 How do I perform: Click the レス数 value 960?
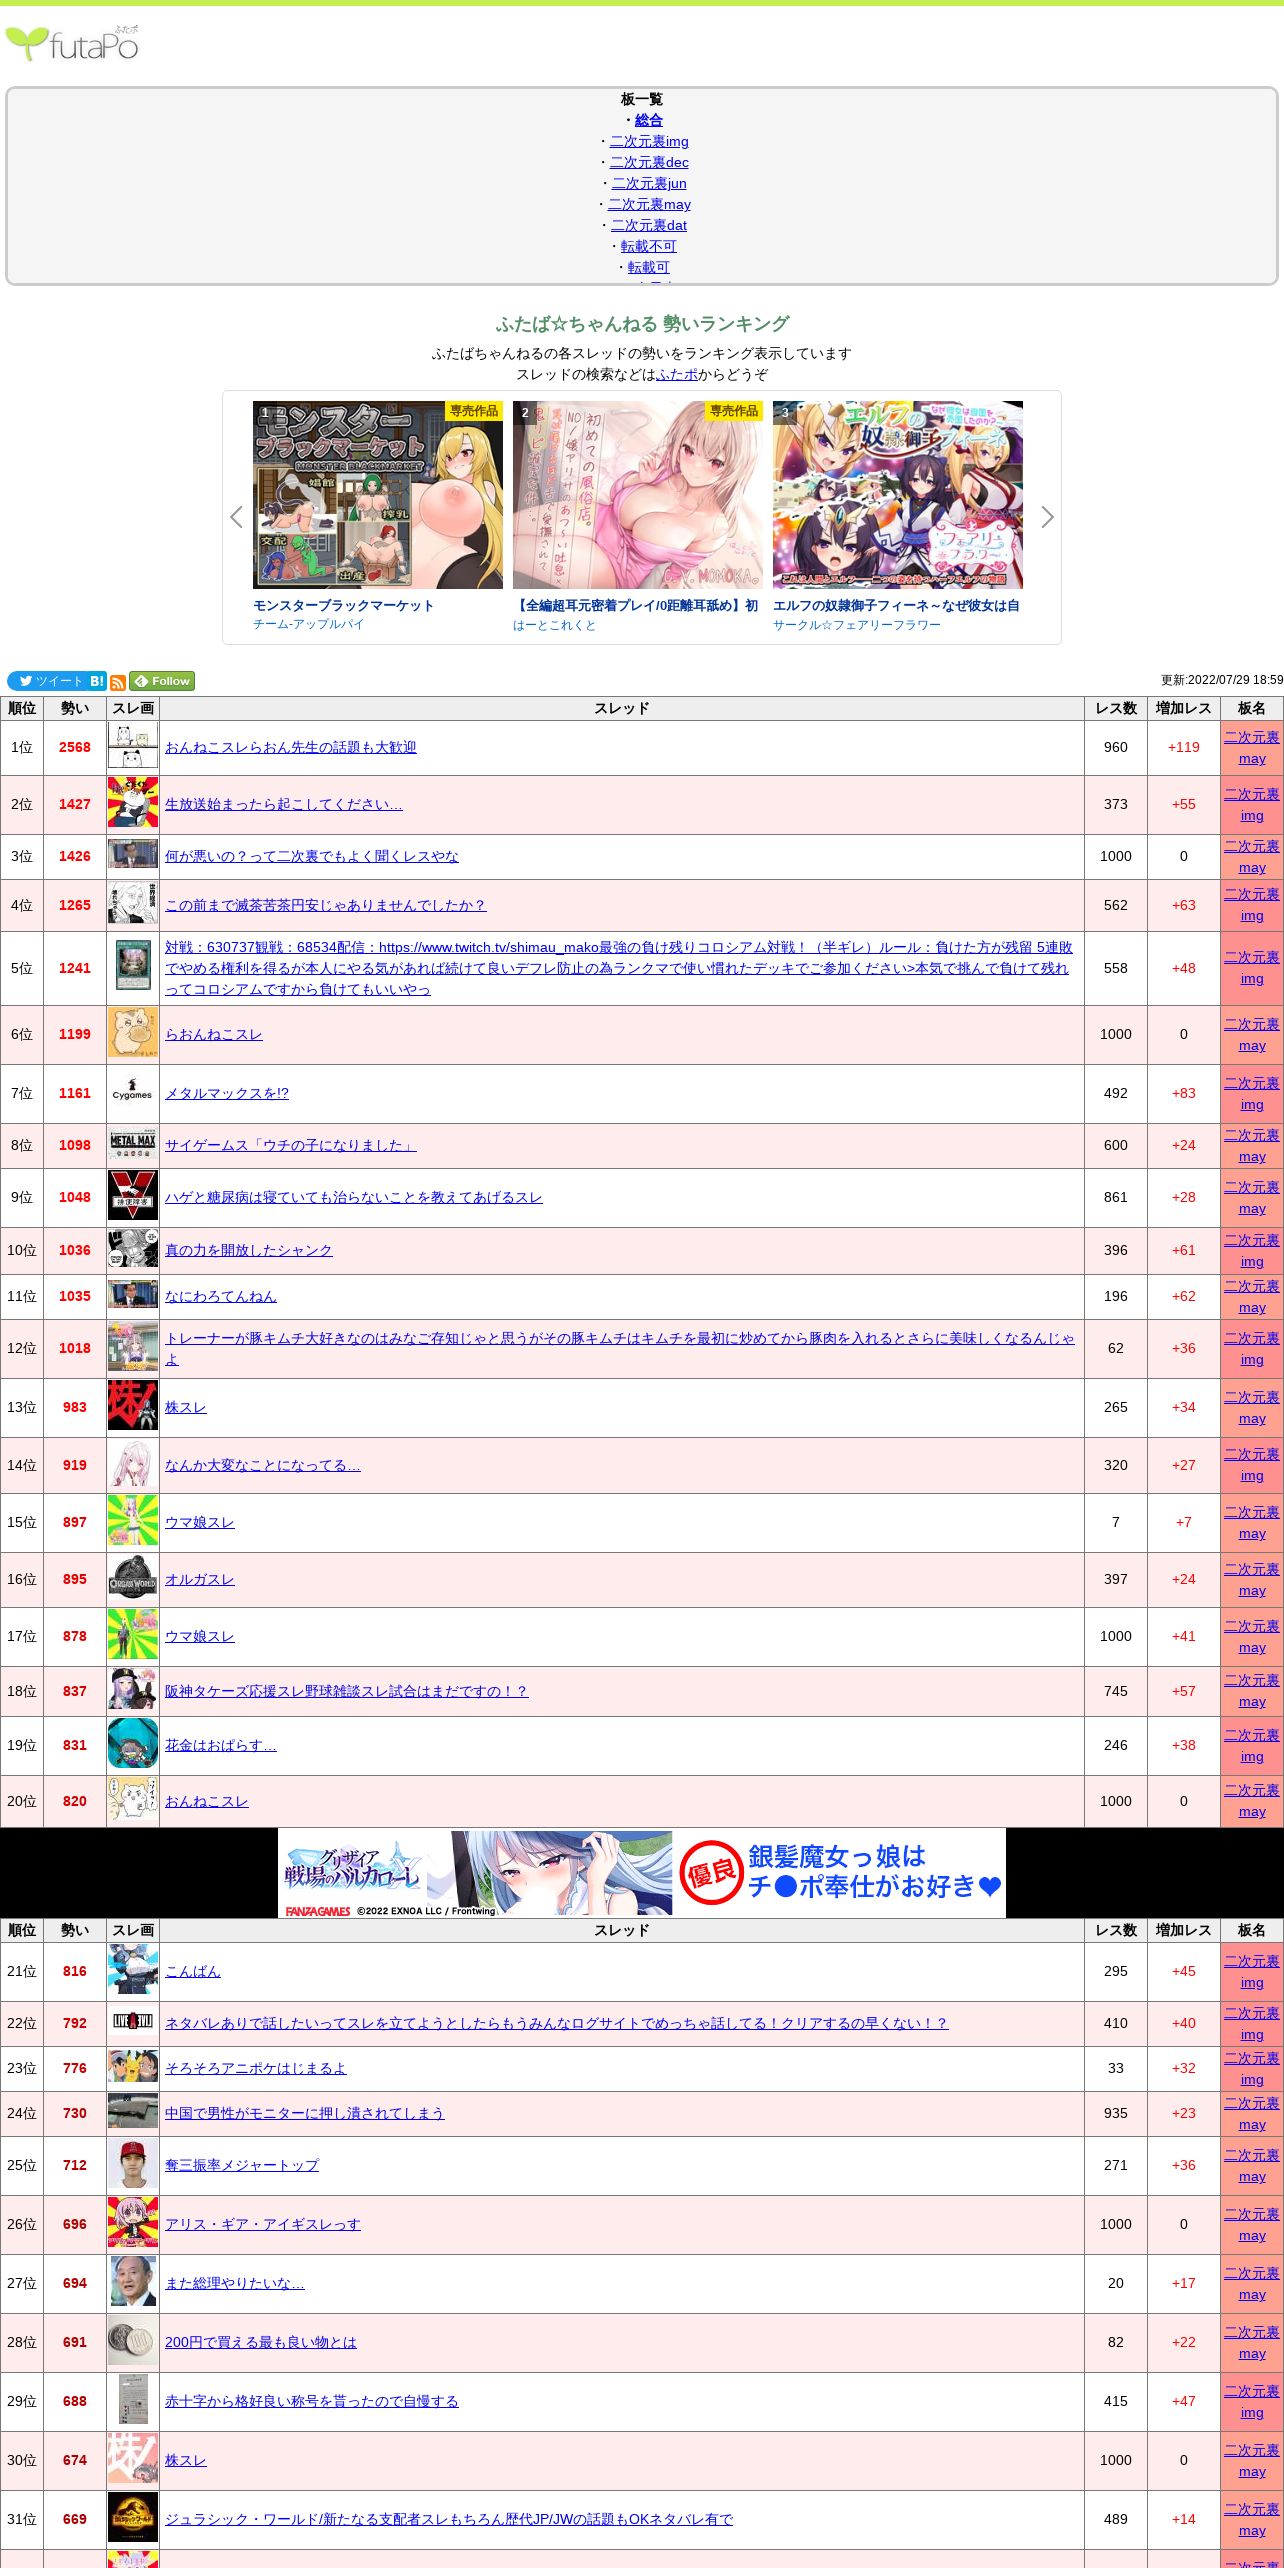1116,747
